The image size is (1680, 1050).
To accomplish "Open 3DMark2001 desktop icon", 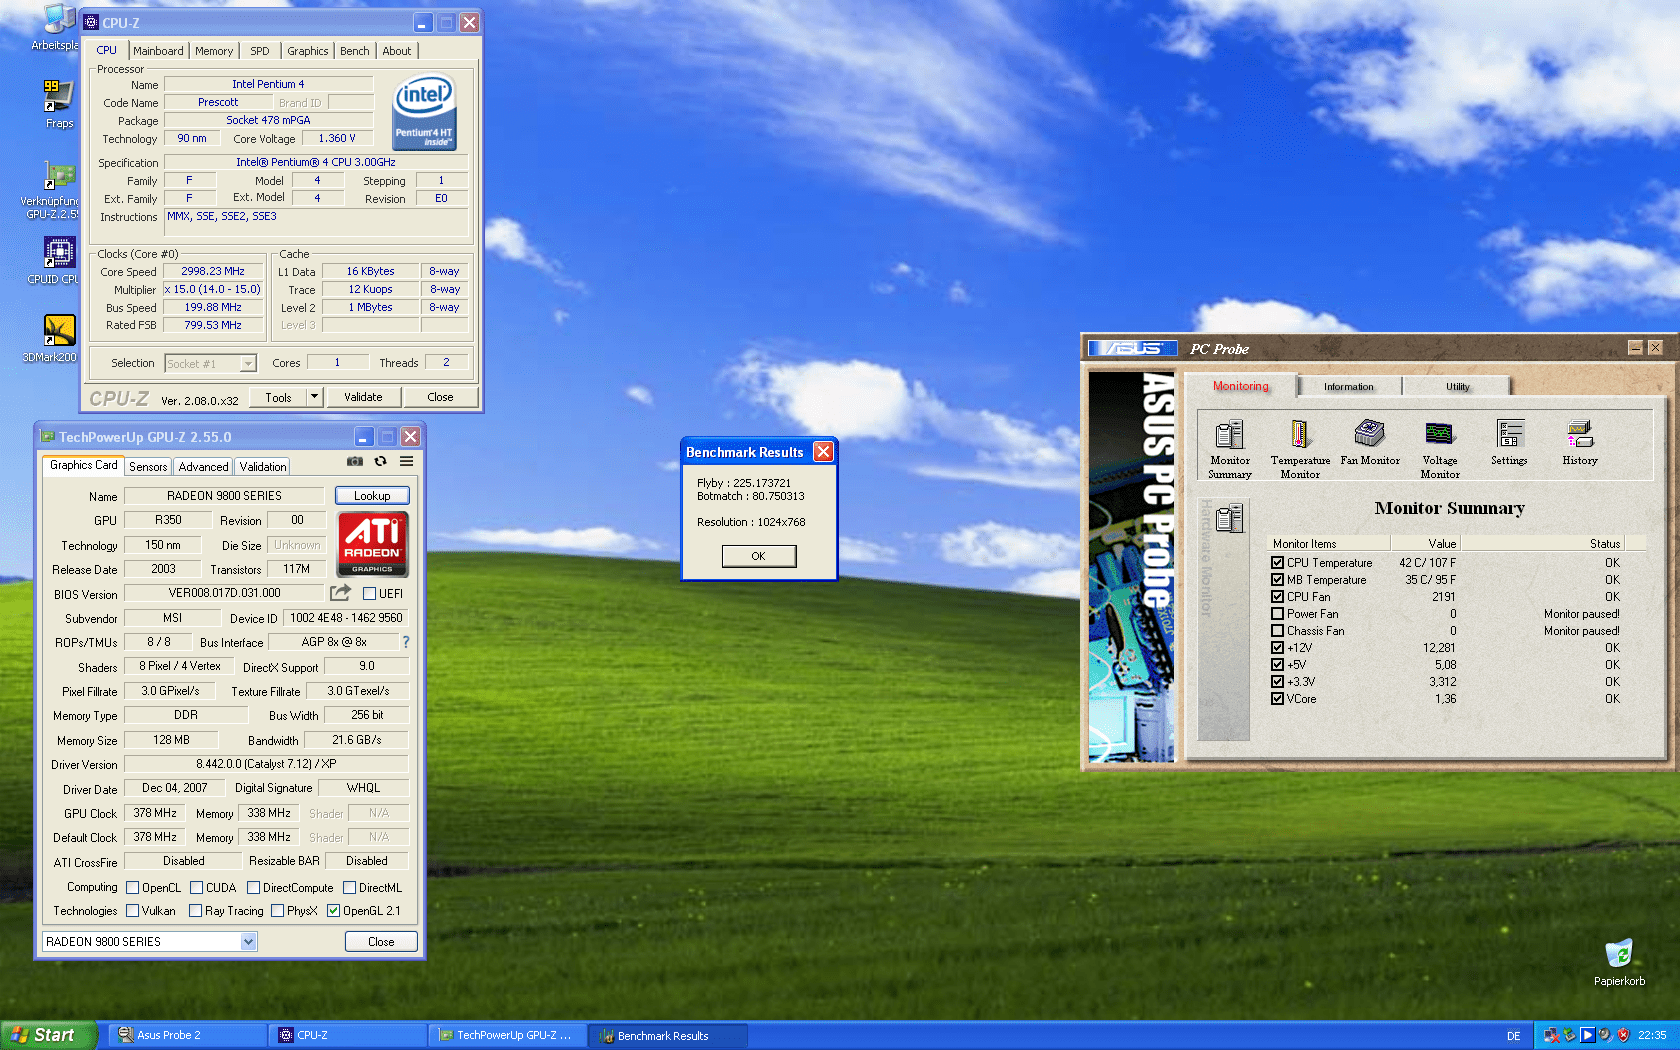I will pyautogui.click(x=54, y=338).
